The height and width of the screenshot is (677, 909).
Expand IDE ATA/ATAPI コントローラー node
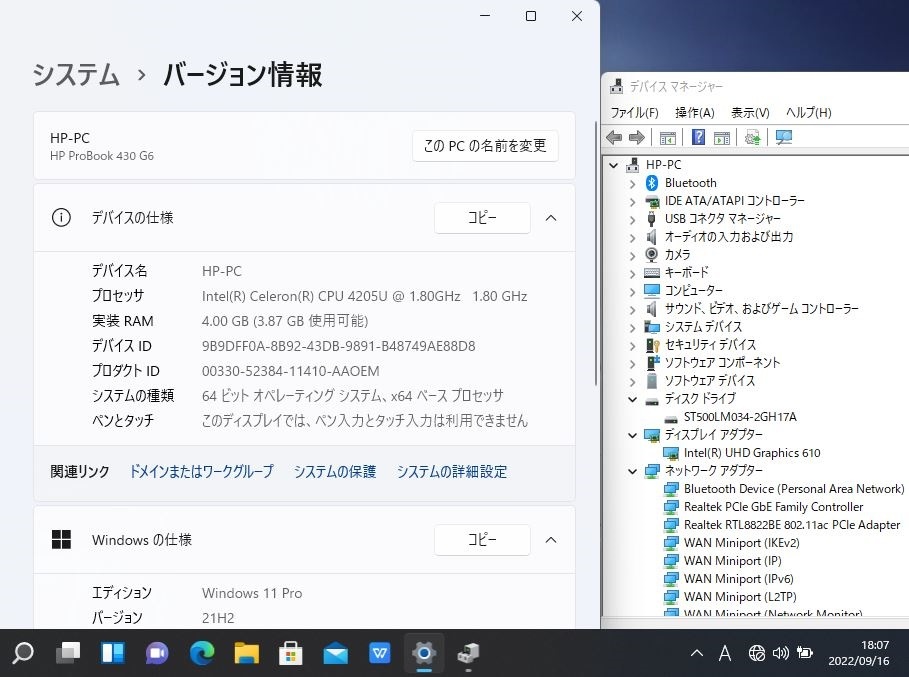(632, 201)
